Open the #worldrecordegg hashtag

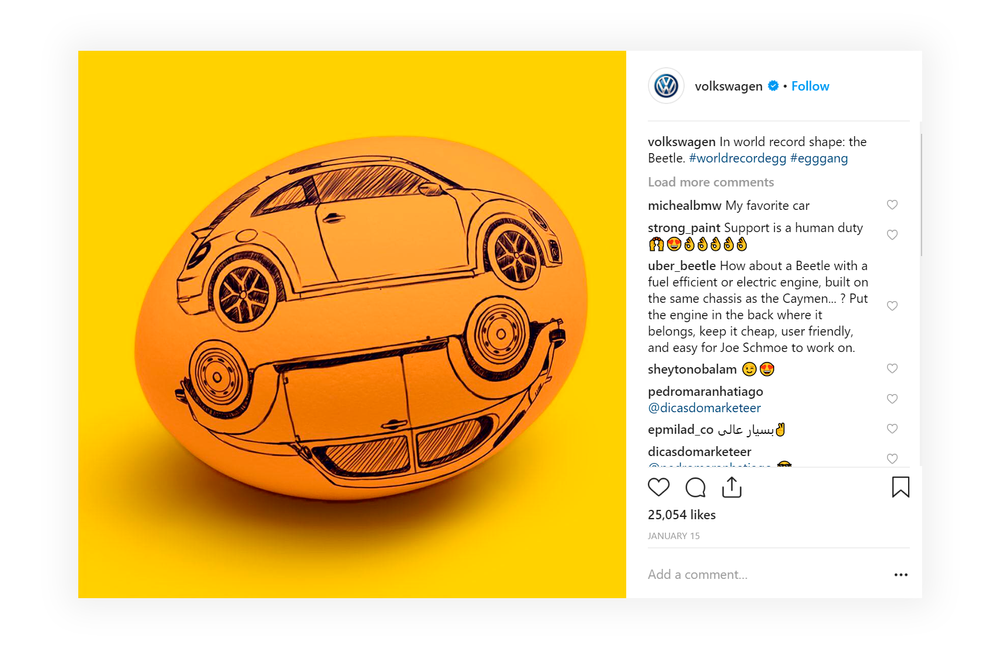737,158
